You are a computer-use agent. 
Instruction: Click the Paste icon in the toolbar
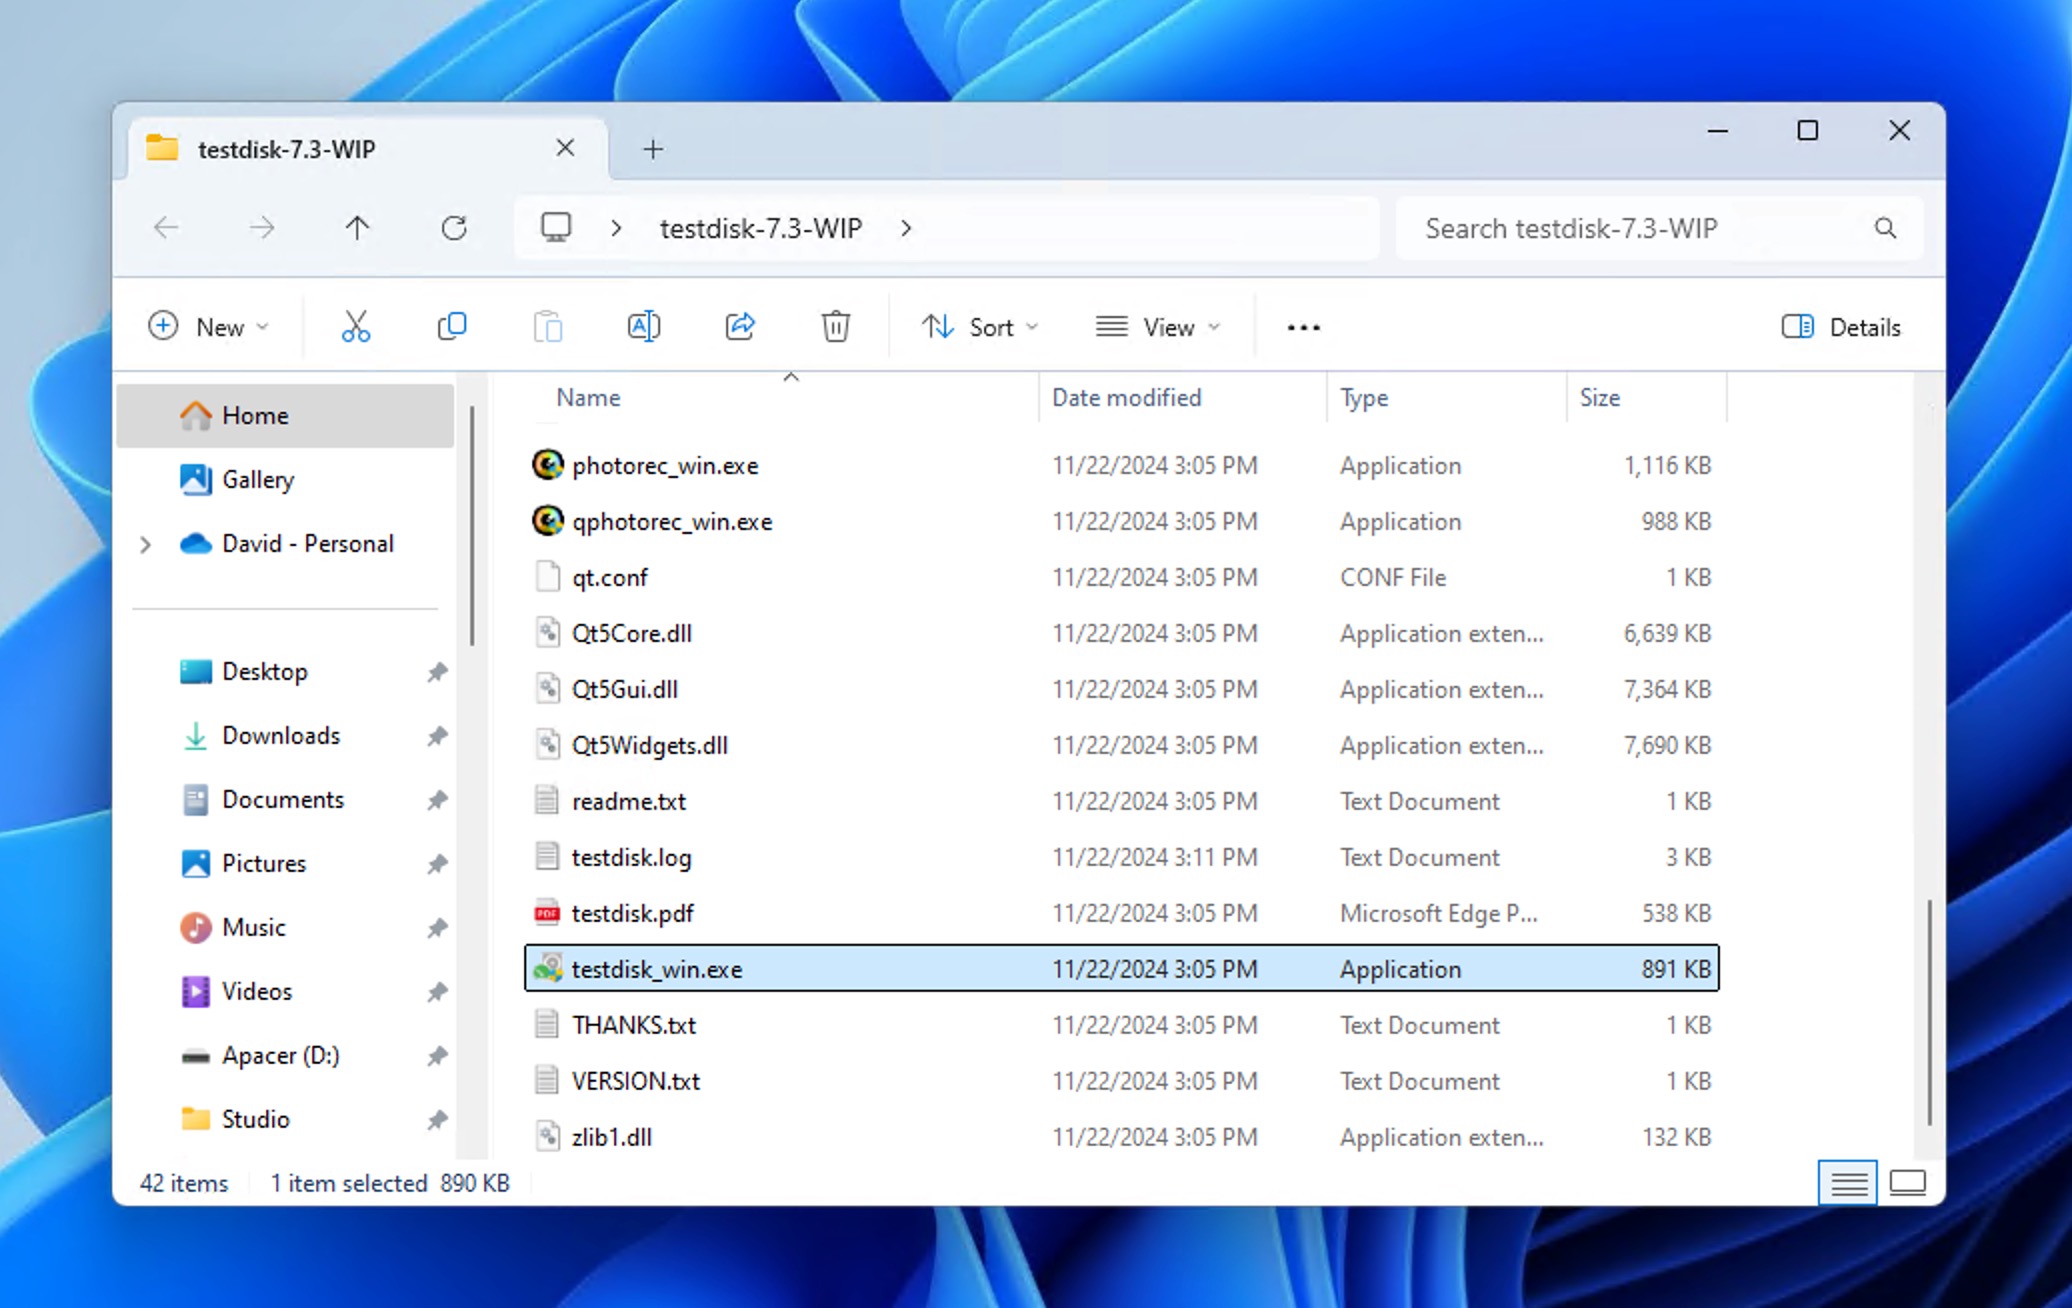click(548, 326)
